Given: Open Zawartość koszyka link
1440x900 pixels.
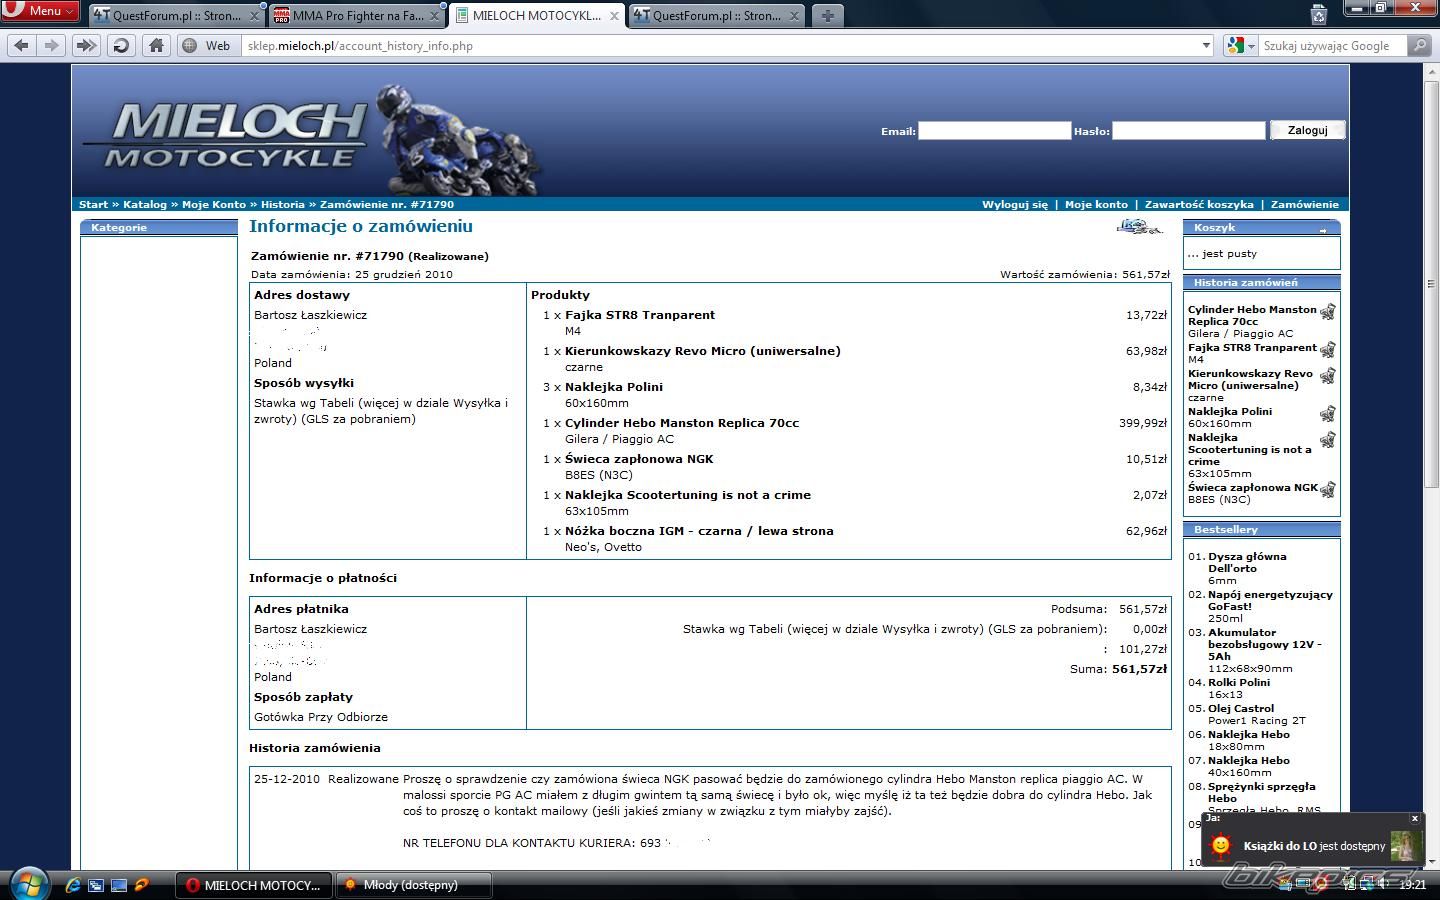Looking at the screenshot, I should tap(1199, 204).
